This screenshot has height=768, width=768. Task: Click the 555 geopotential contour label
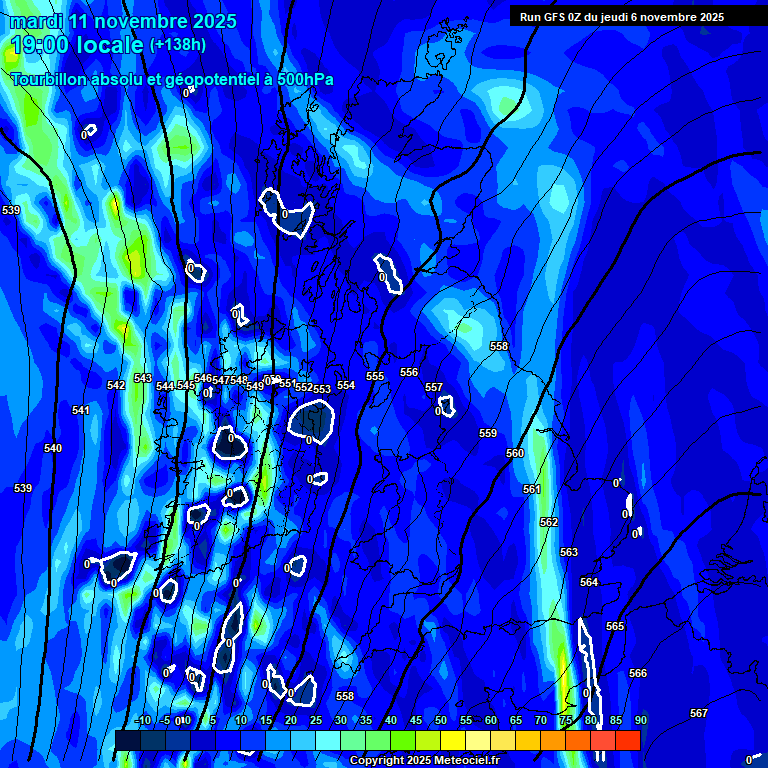[375, 376]
